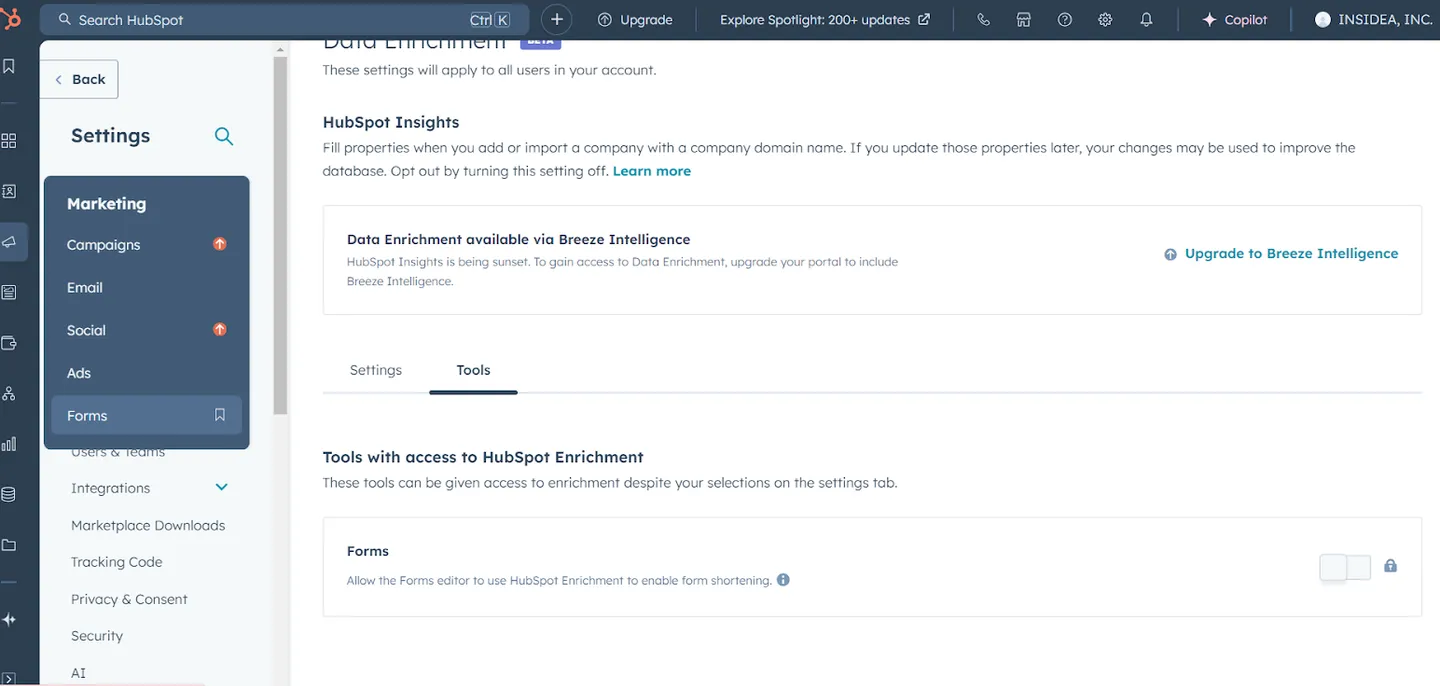
Task: Open the notifications bell icon
Action: click(x=1146, y=19)
